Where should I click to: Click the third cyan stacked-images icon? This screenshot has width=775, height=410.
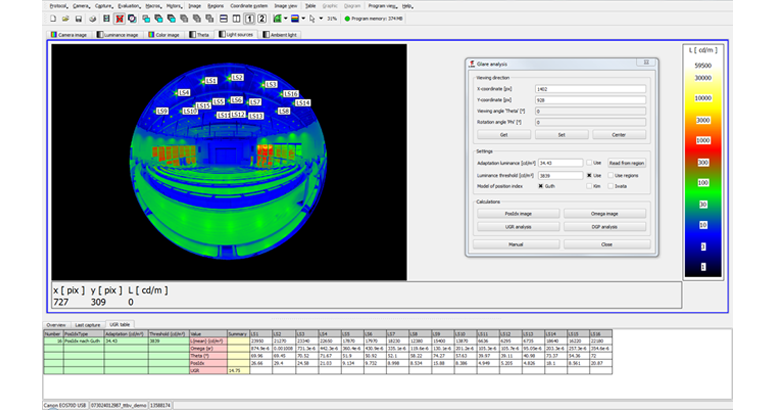click(x=171, y=19)
